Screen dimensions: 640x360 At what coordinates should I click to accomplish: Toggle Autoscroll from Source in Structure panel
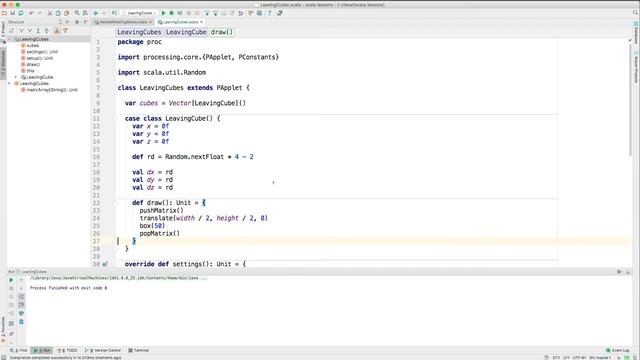(65, 31)
